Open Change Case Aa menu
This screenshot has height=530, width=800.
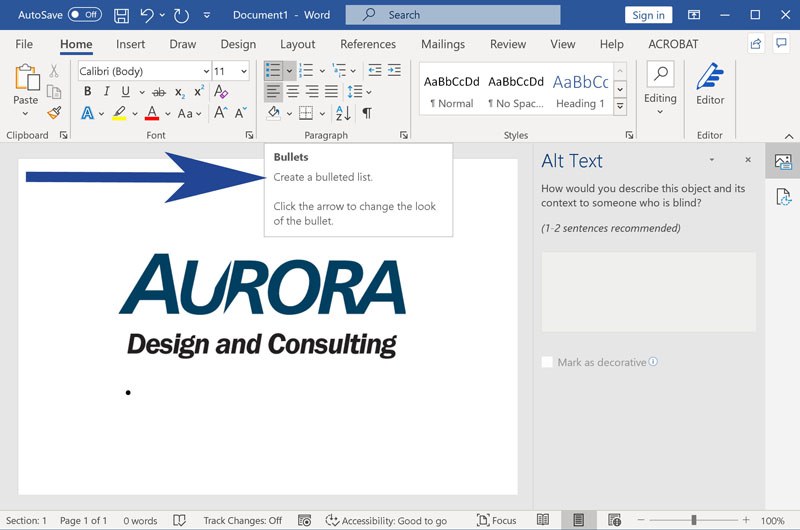[185, 113]
